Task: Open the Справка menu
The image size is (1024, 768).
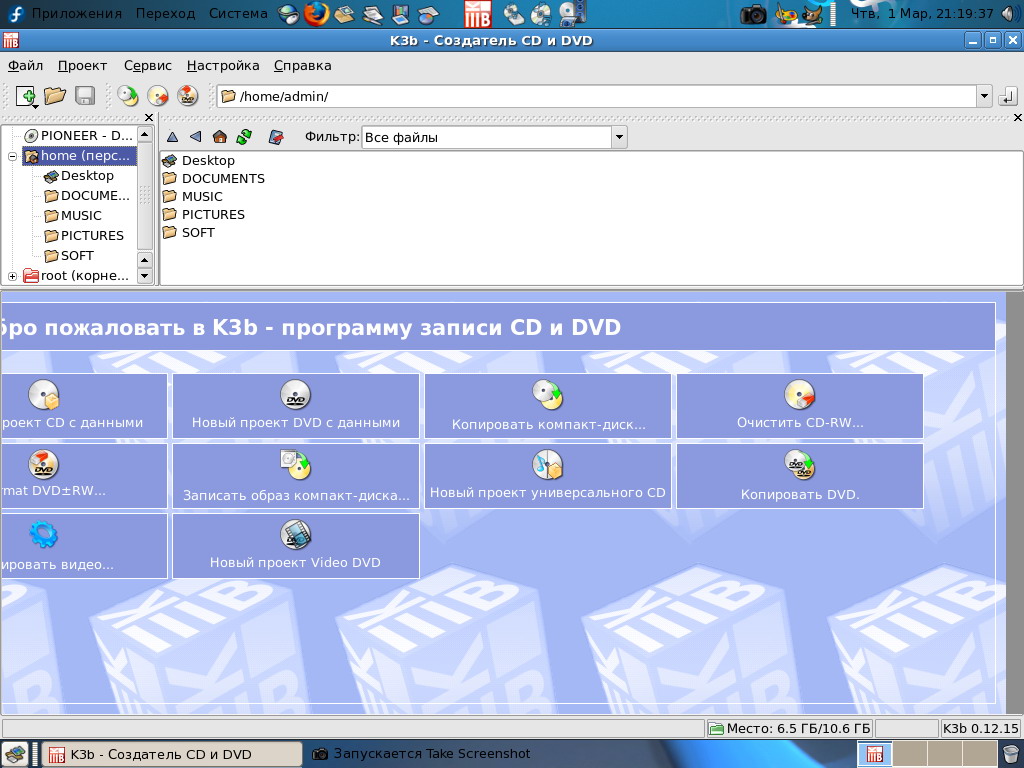Action: (x=302, y=65)
